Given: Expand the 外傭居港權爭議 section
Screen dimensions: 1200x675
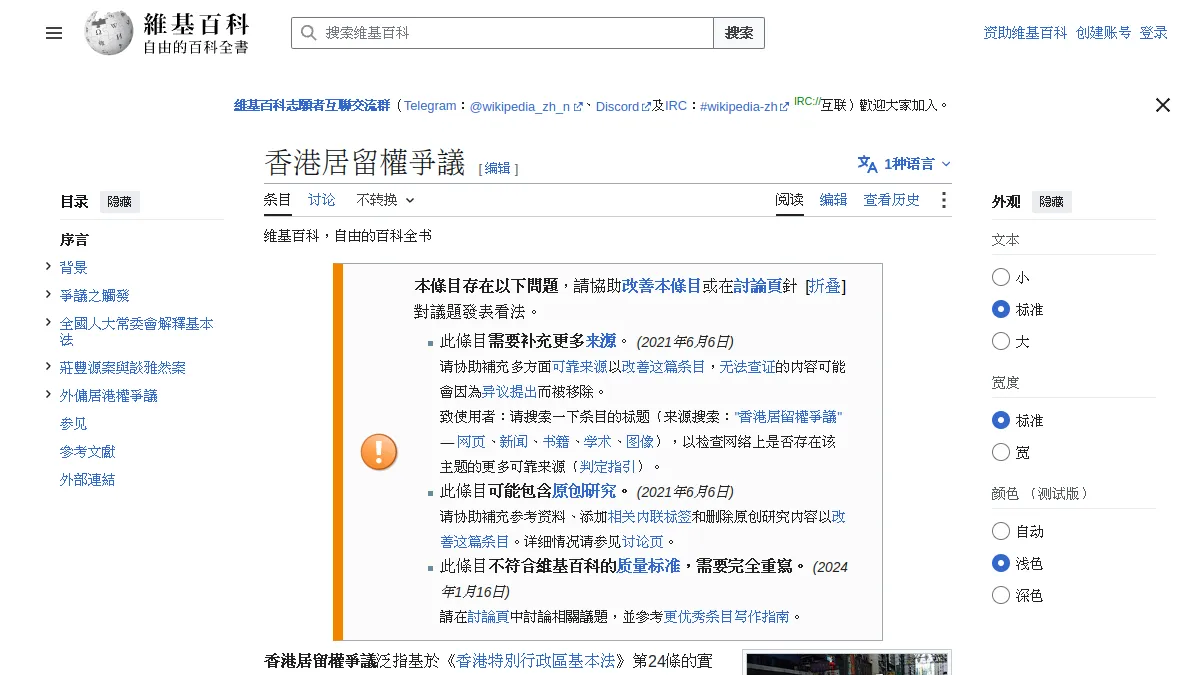Looking at the screenshot, I should click(48, 394).
